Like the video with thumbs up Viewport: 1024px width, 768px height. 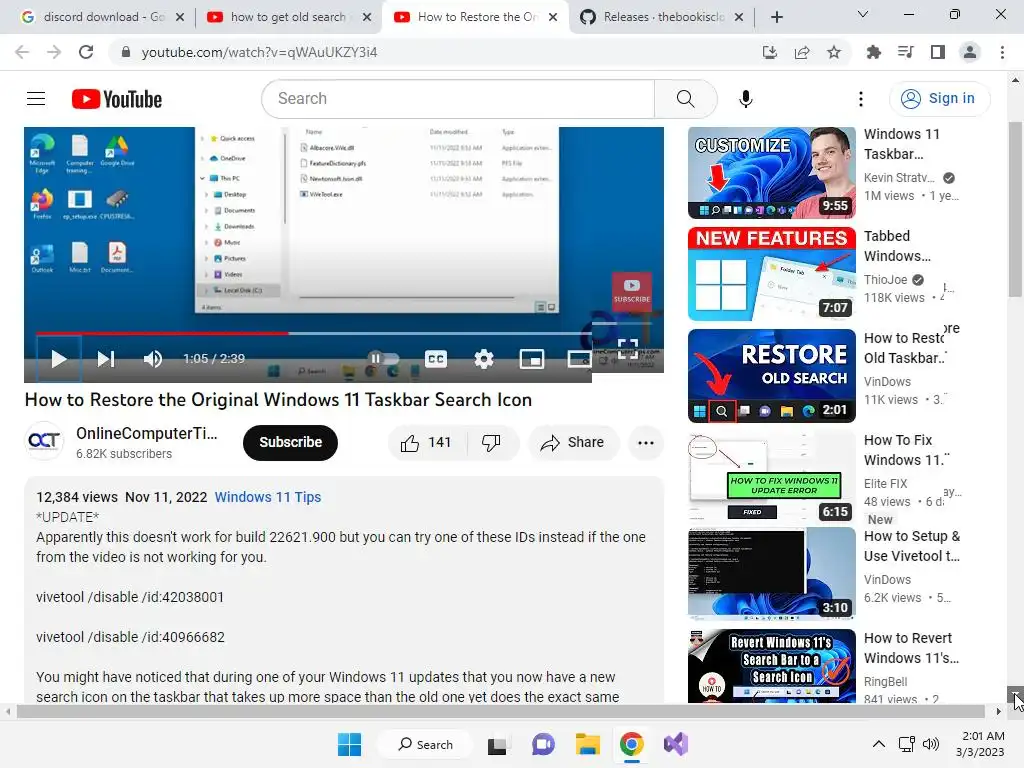coord(426,443)
